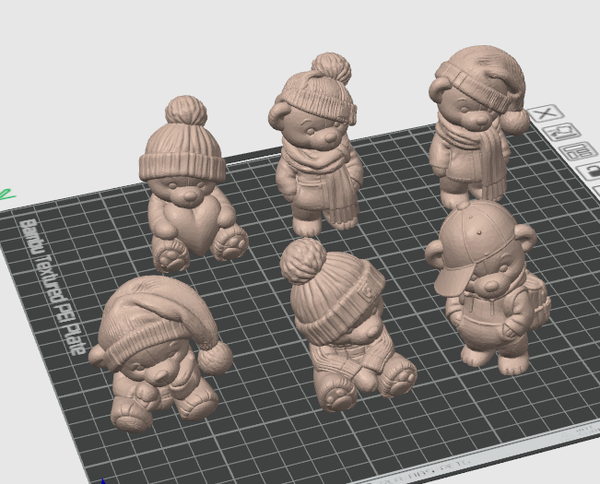
Task: Click the hanging pom-pom of the Santa-hat bear
Action: 515,121
